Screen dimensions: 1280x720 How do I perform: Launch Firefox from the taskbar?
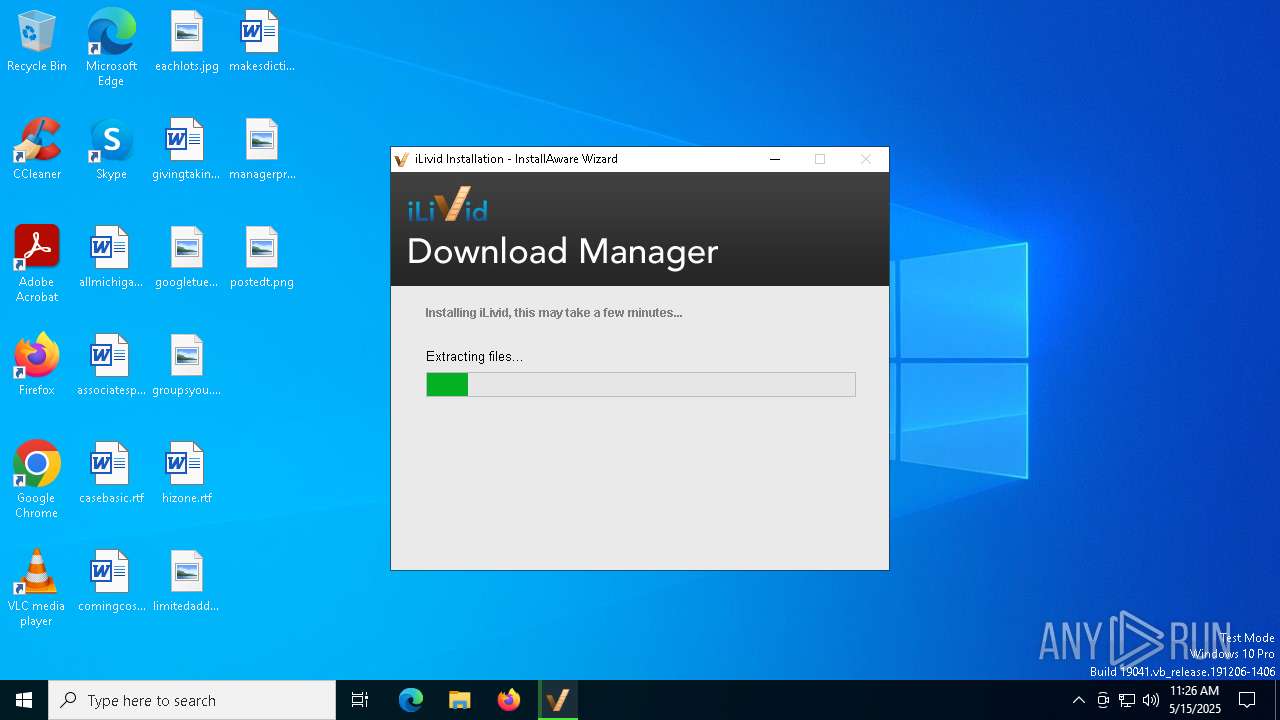509,700
